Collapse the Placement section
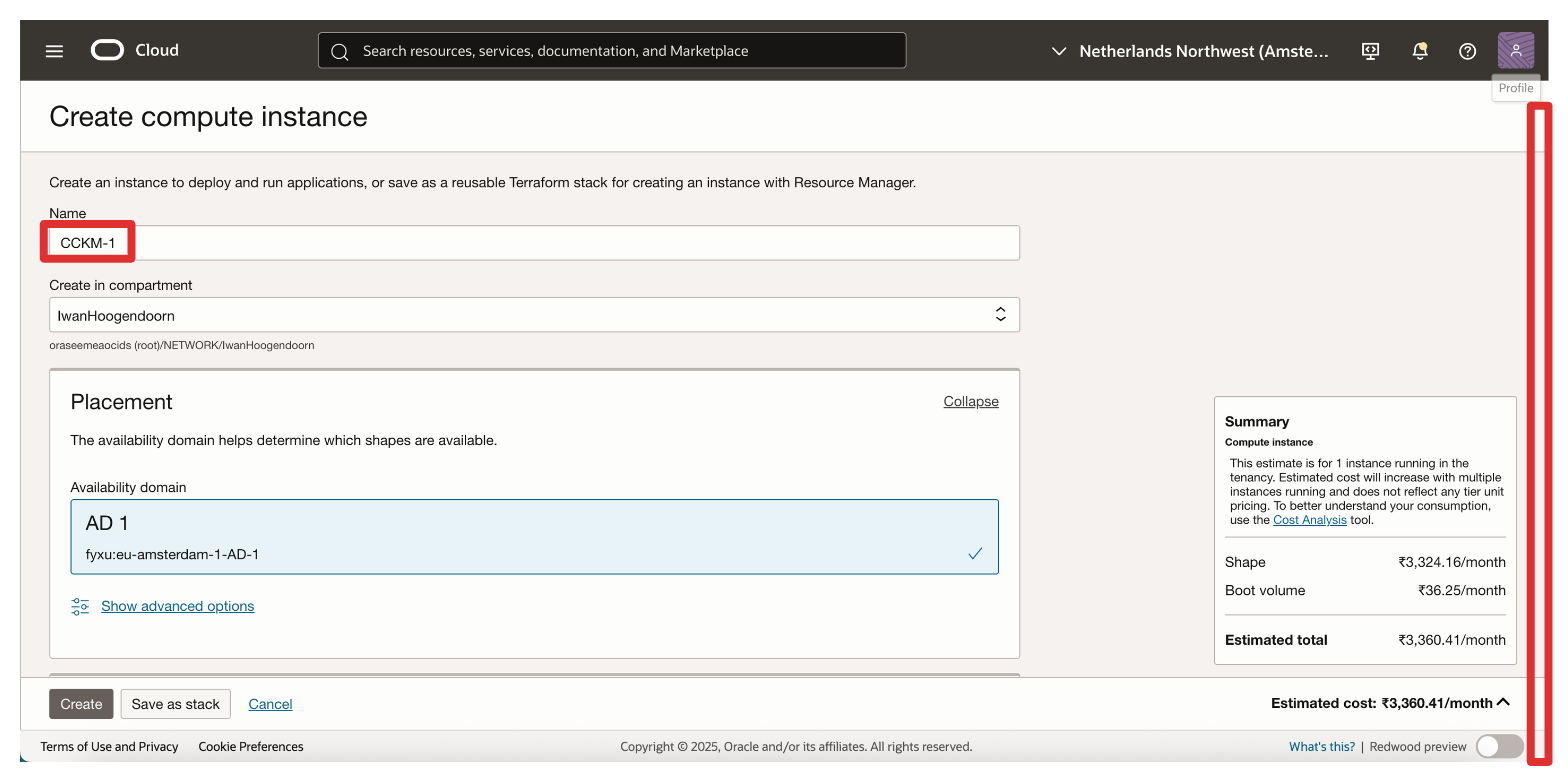The width and height of the screenshot is (1568, 782). click(970, 401)
